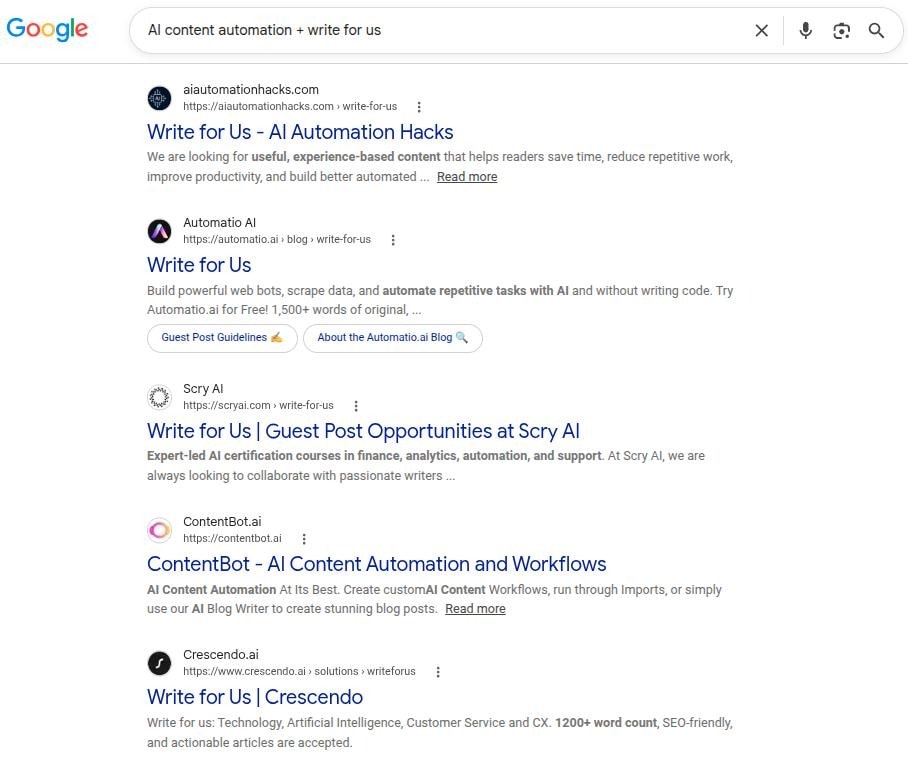Open 'Write for Us - AI Automation Hacks' result
Viewport: 908px width, 757px height.
pyautogui.click(x=300, y=132)
